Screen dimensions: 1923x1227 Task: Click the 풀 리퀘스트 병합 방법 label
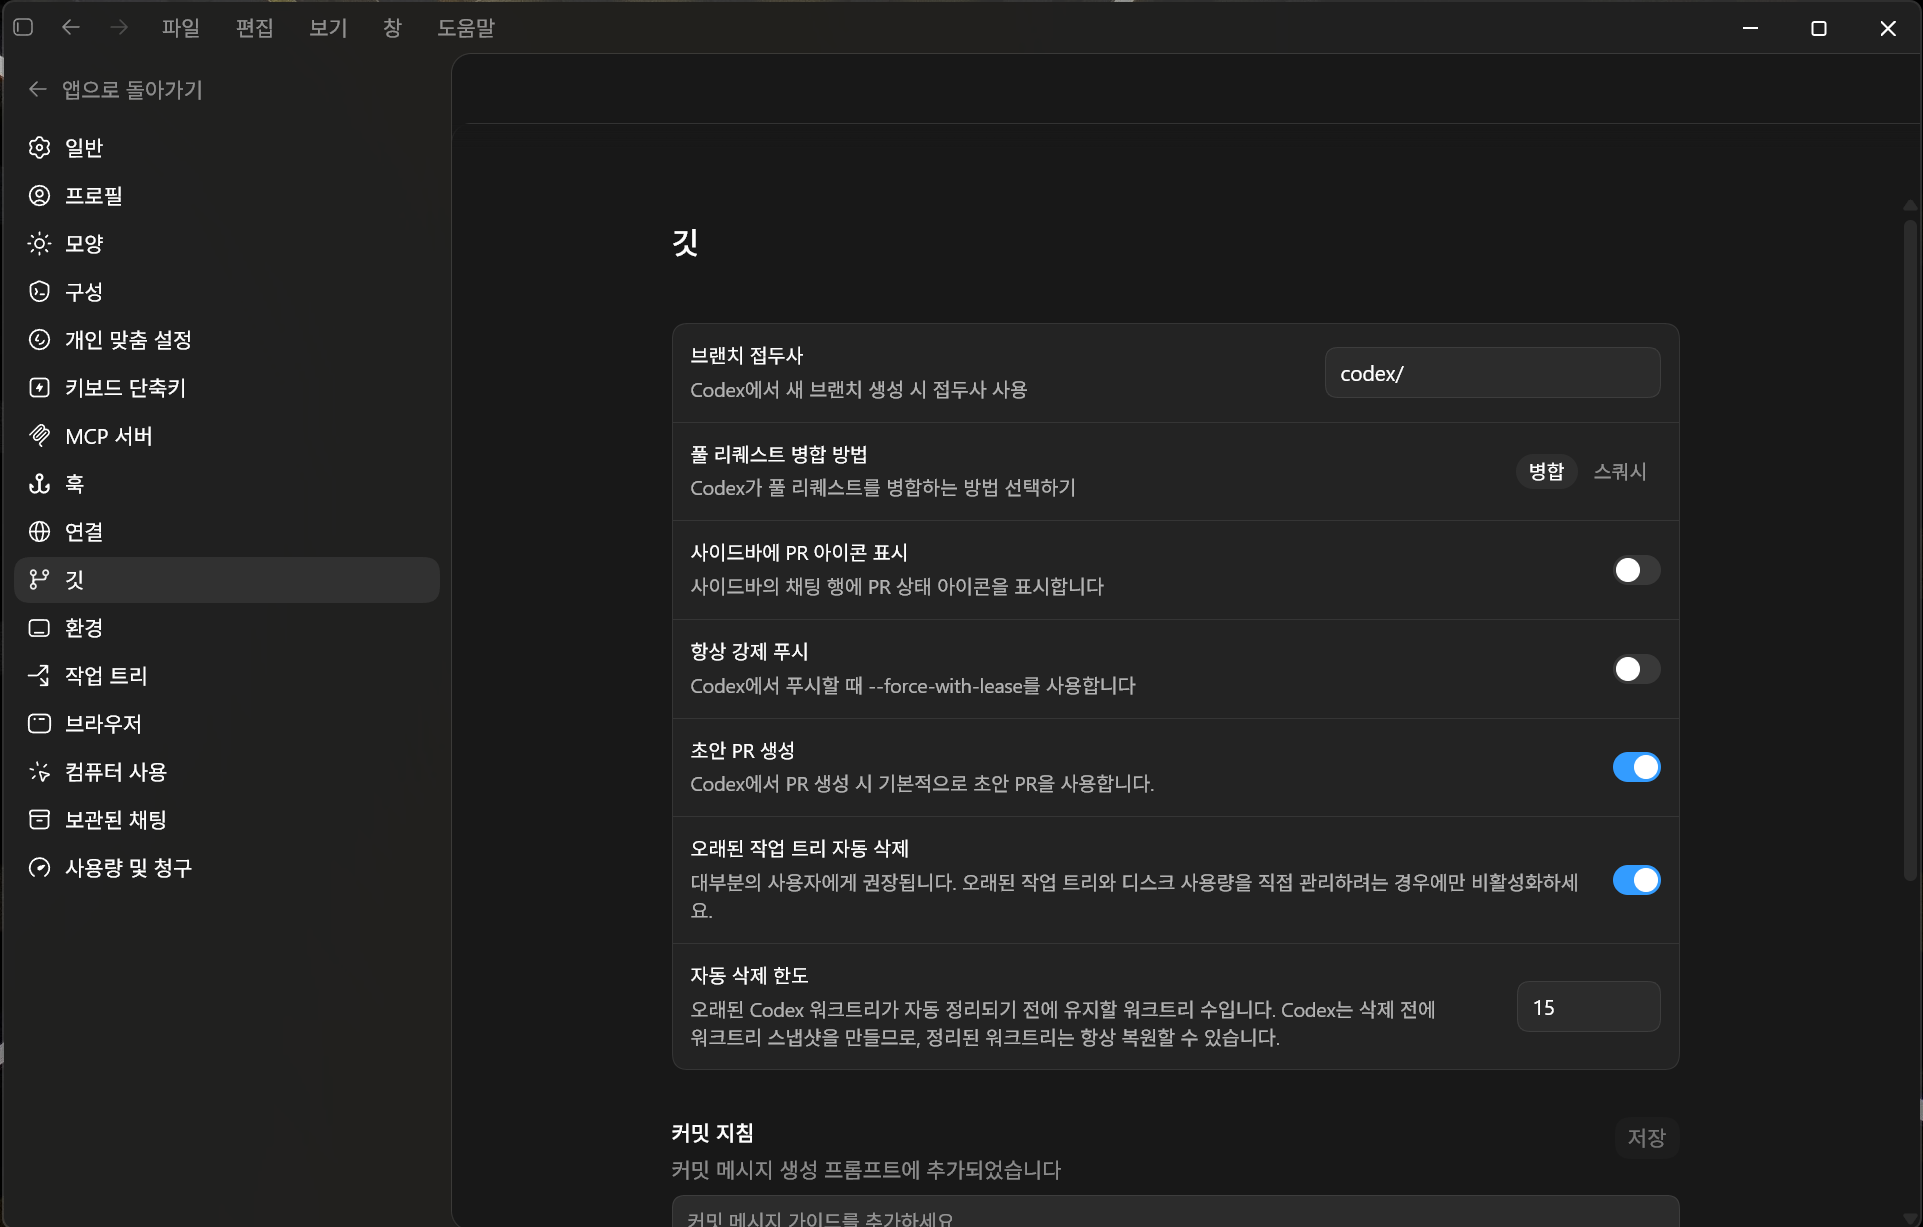point(779,455)
